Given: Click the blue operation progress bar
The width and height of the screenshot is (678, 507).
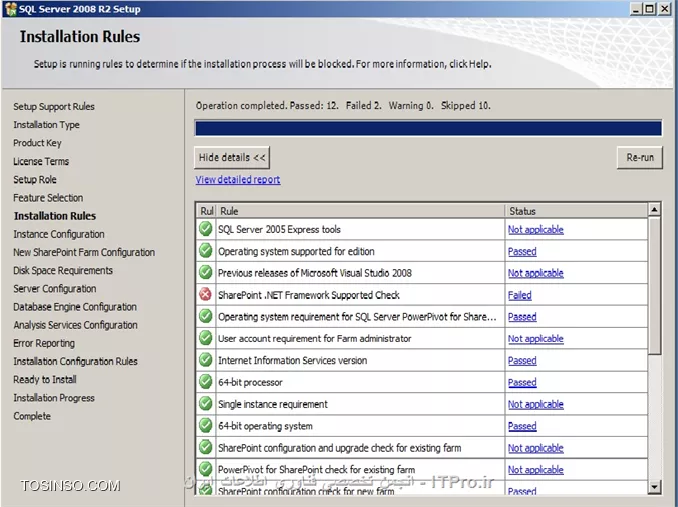Looking at the screenshot, I should pyautogui.click(x=428, y=128).
